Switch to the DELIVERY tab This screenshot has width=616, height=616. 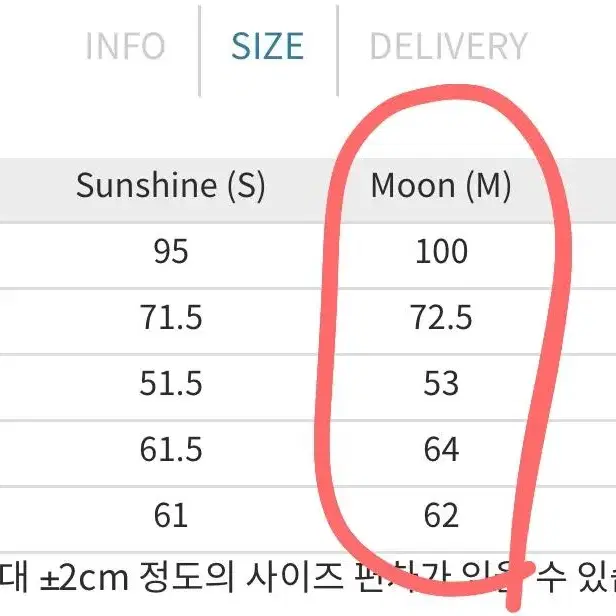[448, 46]
